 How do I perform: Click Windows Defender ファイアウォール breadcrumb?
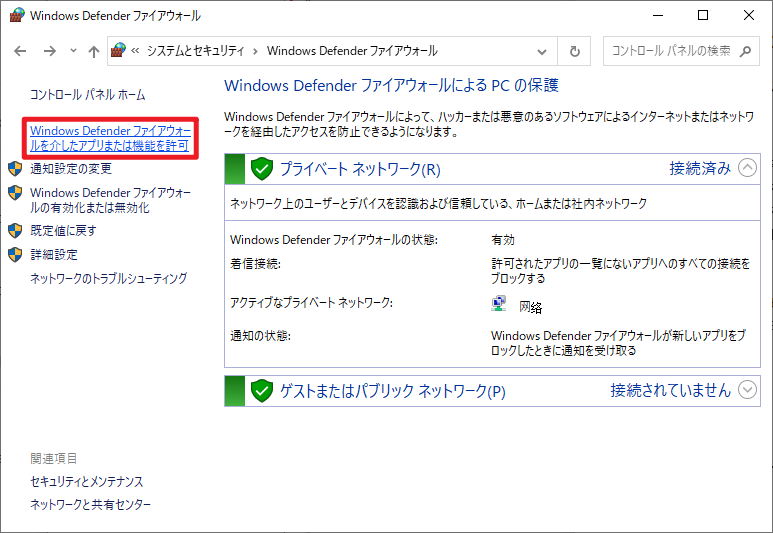point(352,51)
